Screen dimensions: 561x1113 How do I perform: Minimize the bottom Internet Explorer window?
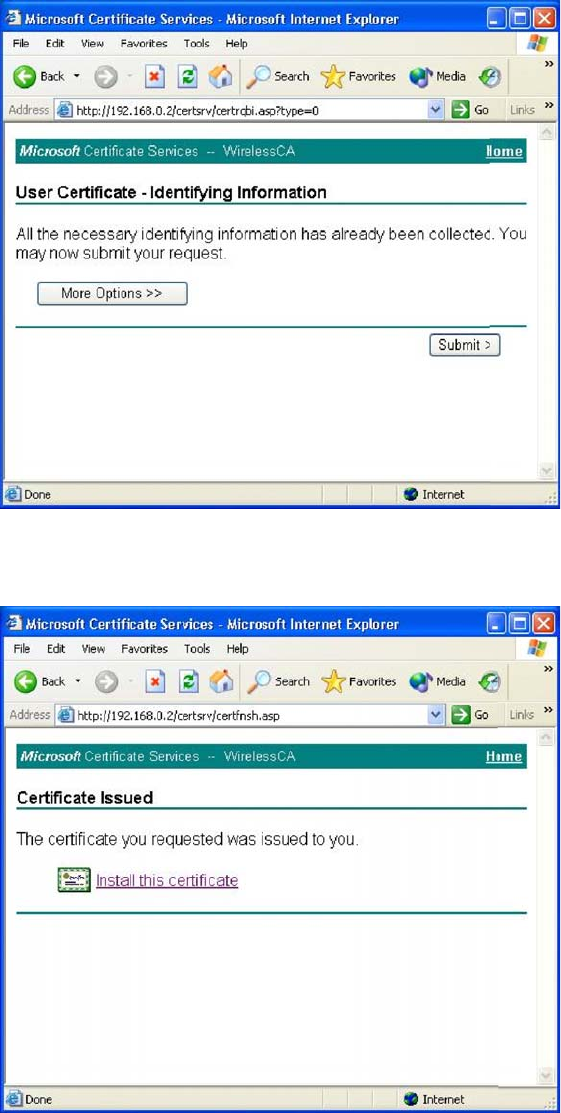click(x=498, y=623)
